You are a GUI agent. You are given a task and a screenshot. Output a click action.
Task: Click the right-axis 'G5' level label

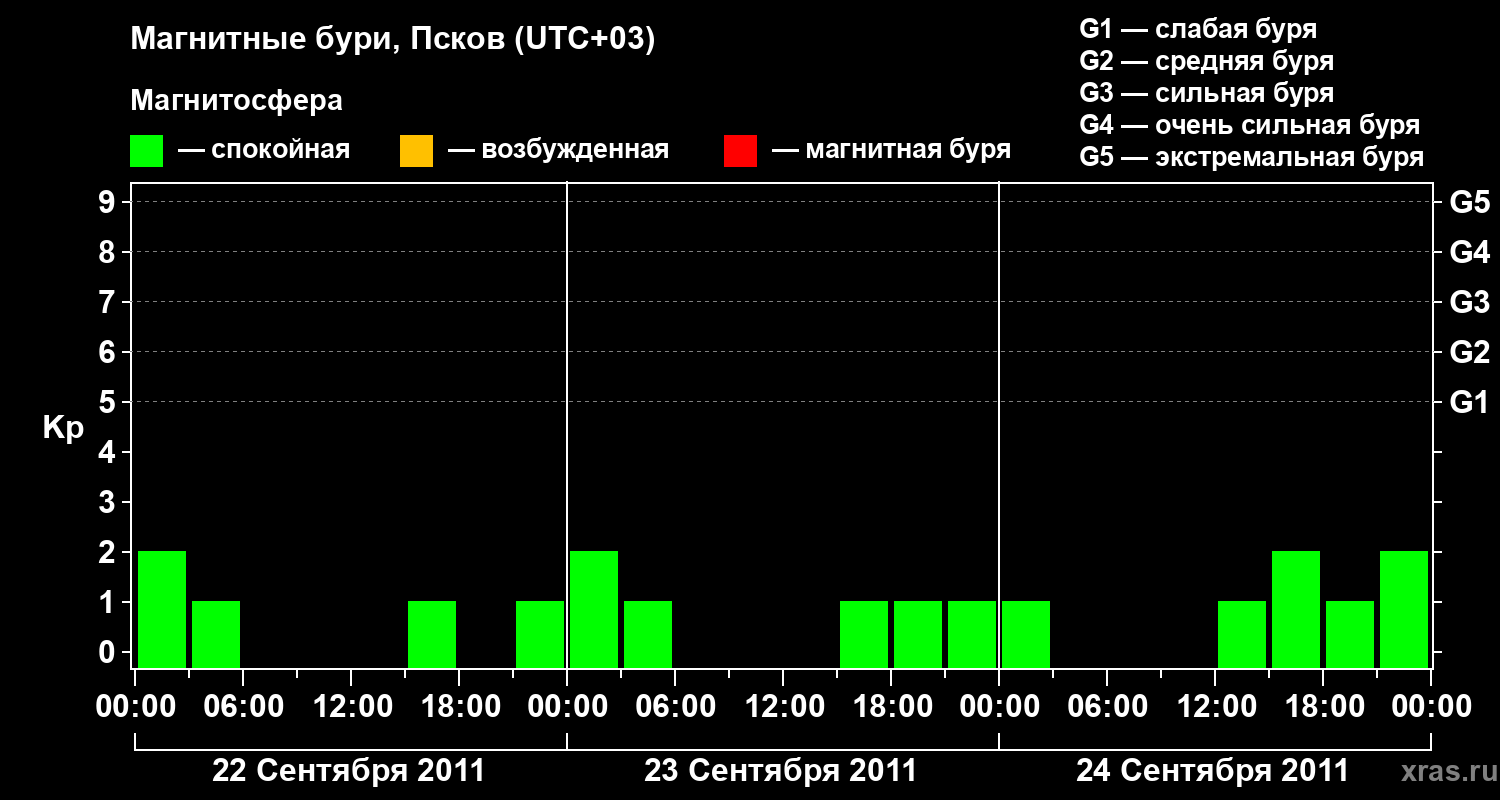(1469, 202)
